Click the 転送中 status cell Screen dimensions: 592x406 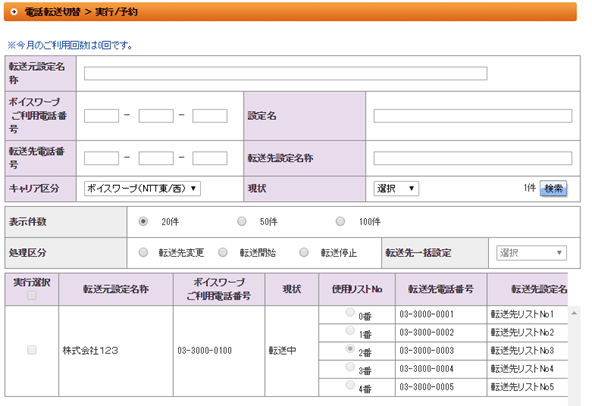click(282, 351)
